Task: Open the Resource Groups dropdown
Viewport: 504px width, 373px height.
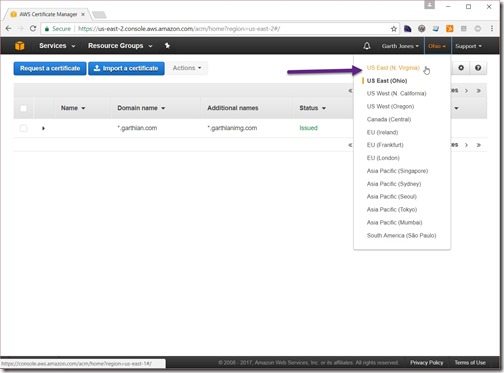Action: (120, 46)
